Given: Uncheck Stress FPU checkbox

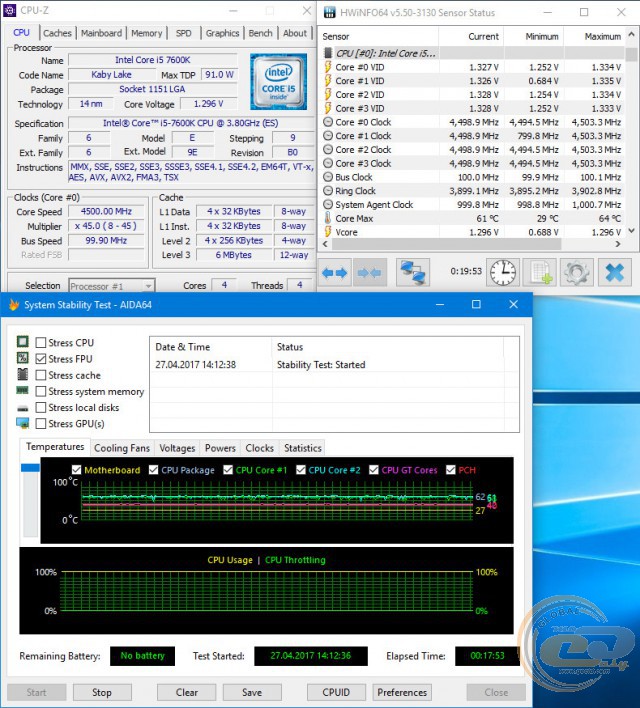Looking at the screenshot, I should [x=41, y=359].
